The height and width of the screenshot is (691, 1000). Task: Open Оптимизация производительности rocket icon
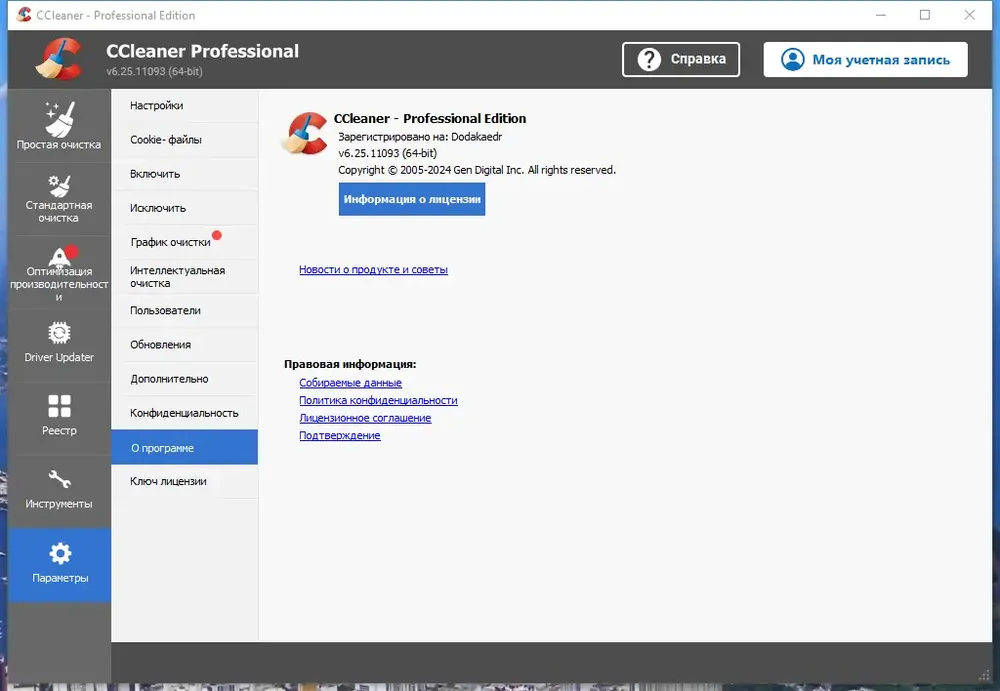[x=61, y=257]
